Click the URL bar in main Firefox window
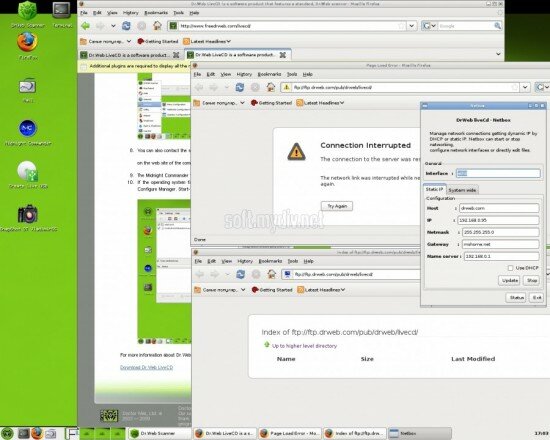Viewport: 550px width, 440px height. tap(288, 26)
